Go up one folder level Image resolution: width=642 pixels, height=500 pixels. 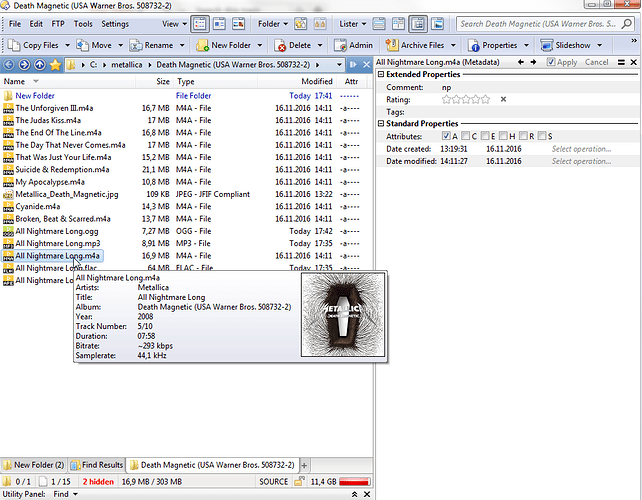click(40, 65)
